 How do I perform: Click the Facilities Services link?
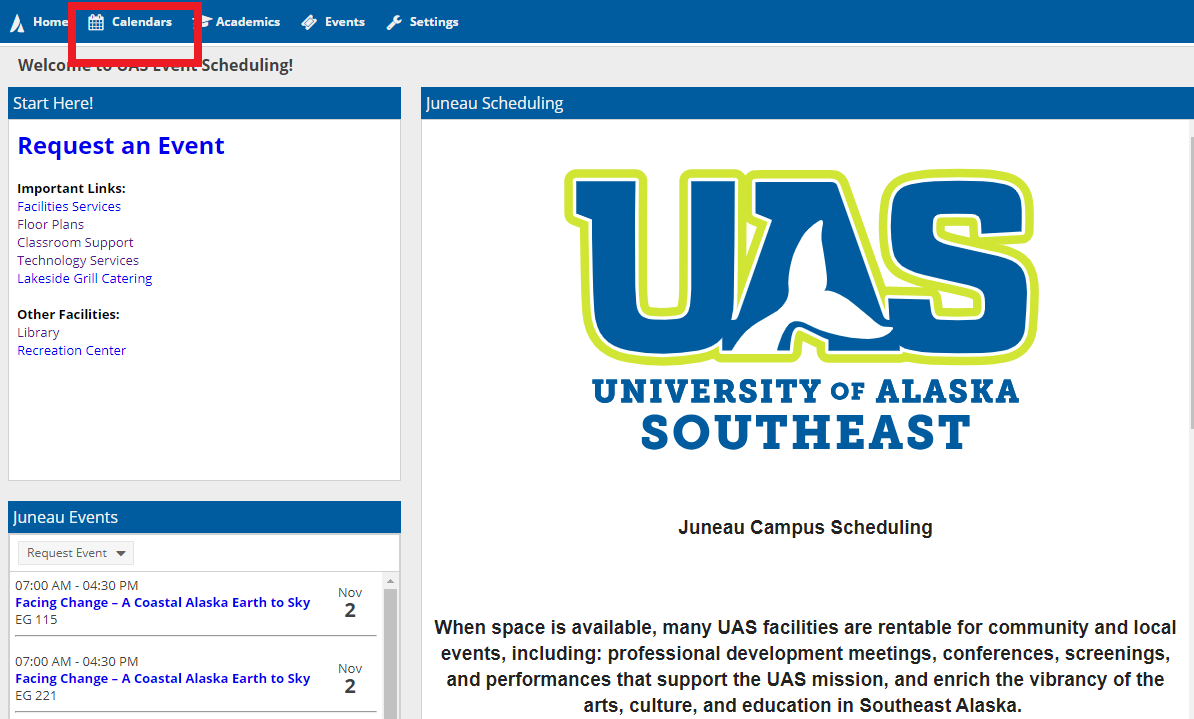69,206
